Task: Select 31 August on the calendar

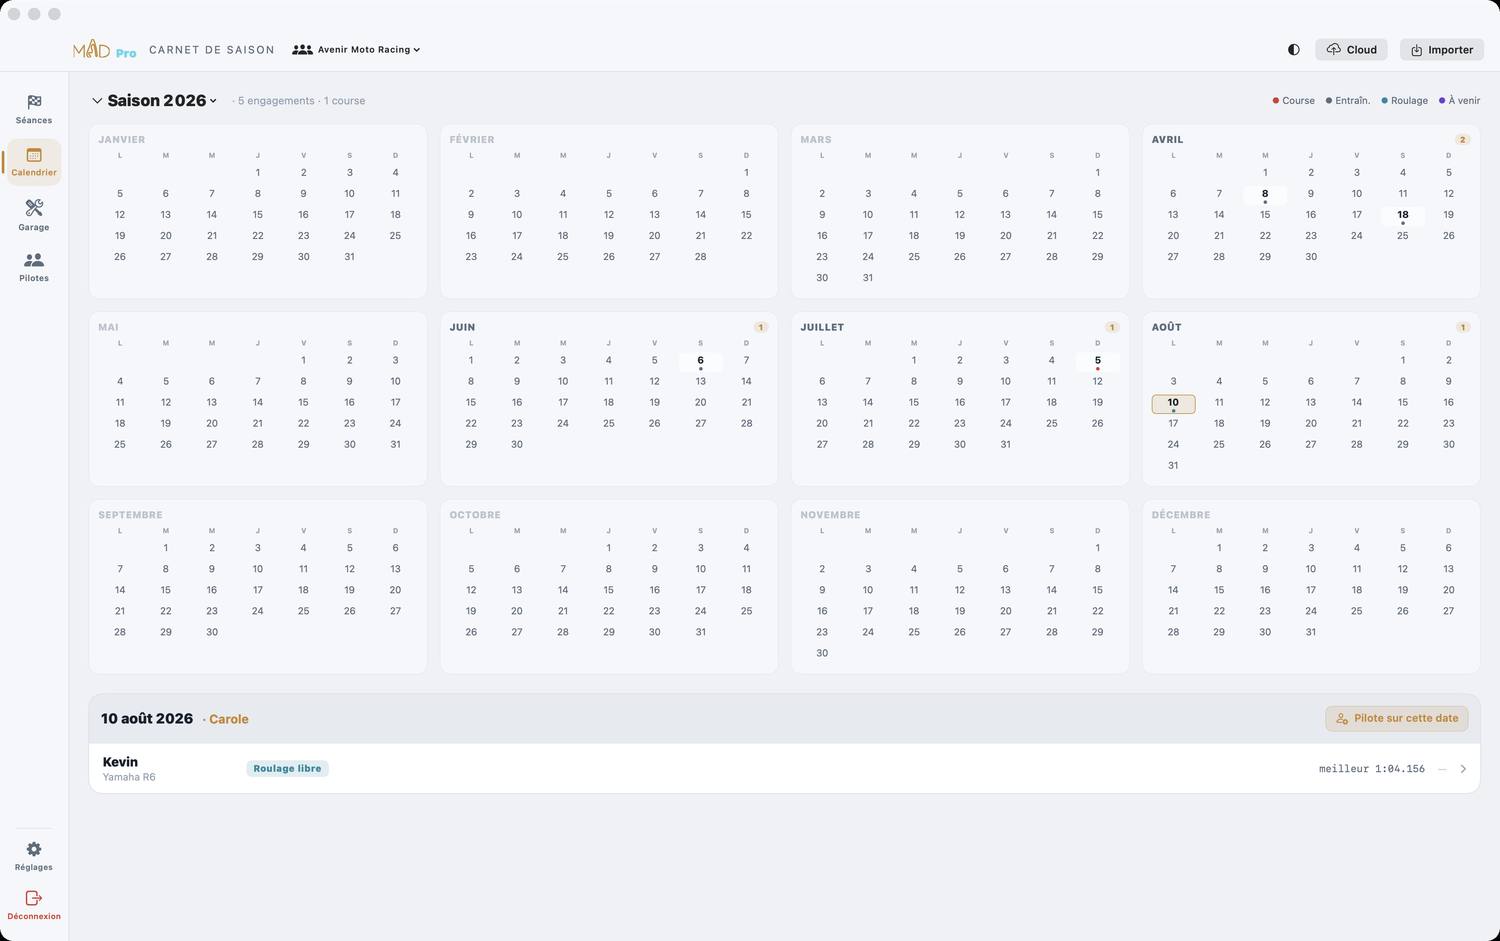Action: [x=1173, y=465]
